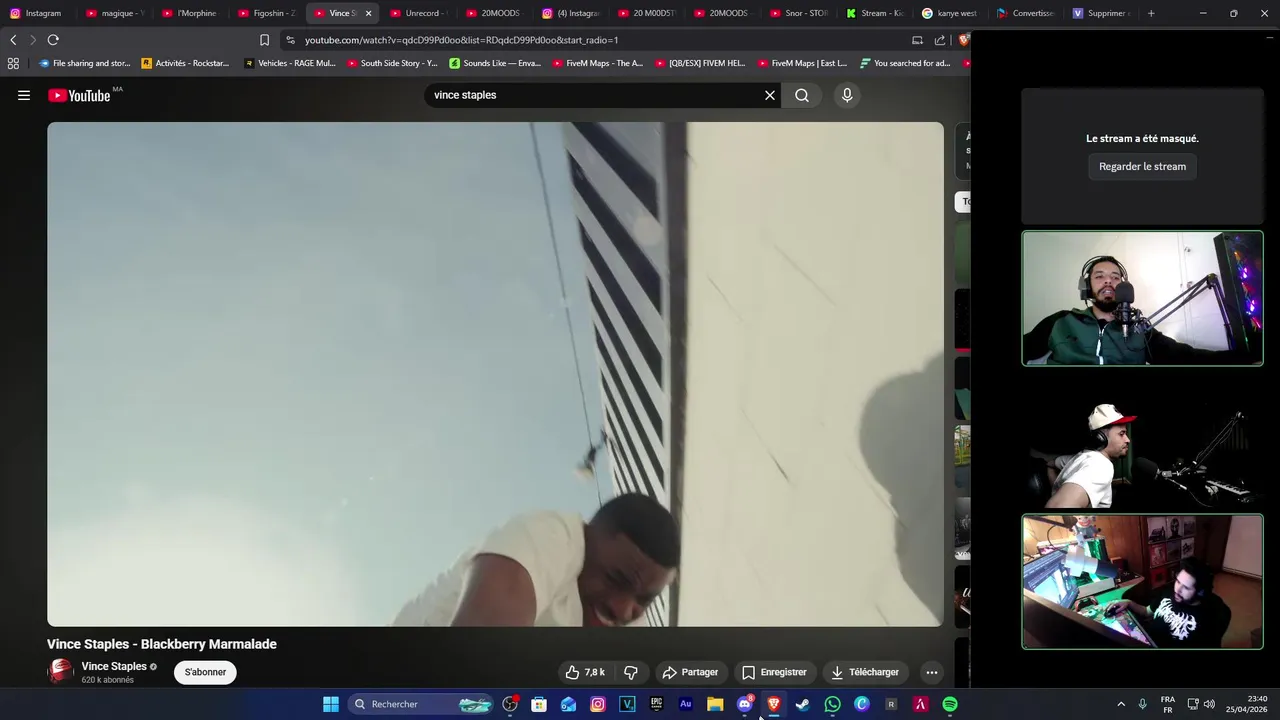Go back with the browser back arrow
Viewport: 1280px width, 720px height.
coord(13,40)
